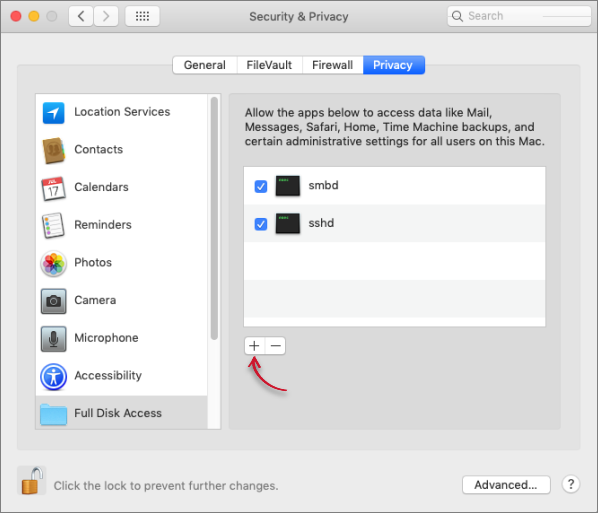
Task: Click the Accessibility icon in sidebar
Action: pos(53,377)
